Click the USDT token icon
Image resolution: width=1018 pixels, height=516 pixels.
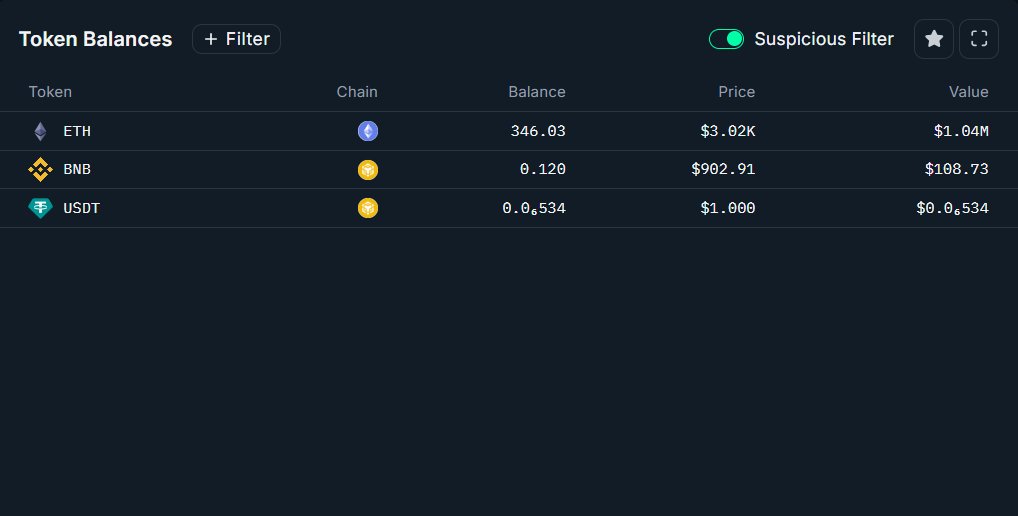(40, 208)
